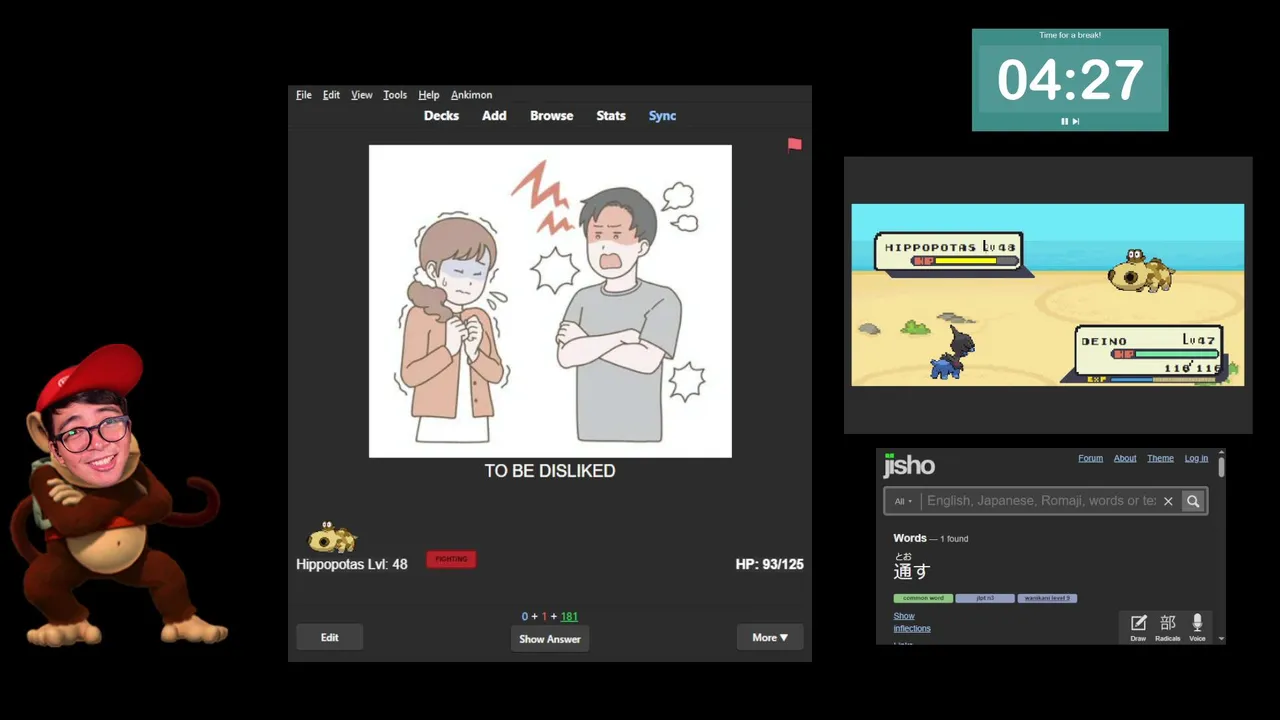Open the View menu
Image resolution: width=1280 pixels, height=720 pixels.
click(362, 95)
